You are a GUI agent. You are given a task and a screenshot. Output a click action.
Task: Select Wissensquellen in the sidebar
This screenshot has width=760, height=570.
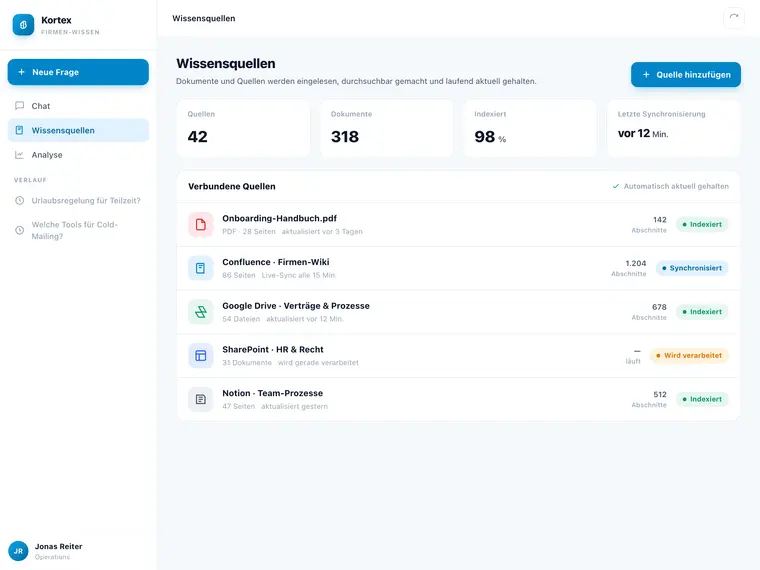tap(78, 130)
